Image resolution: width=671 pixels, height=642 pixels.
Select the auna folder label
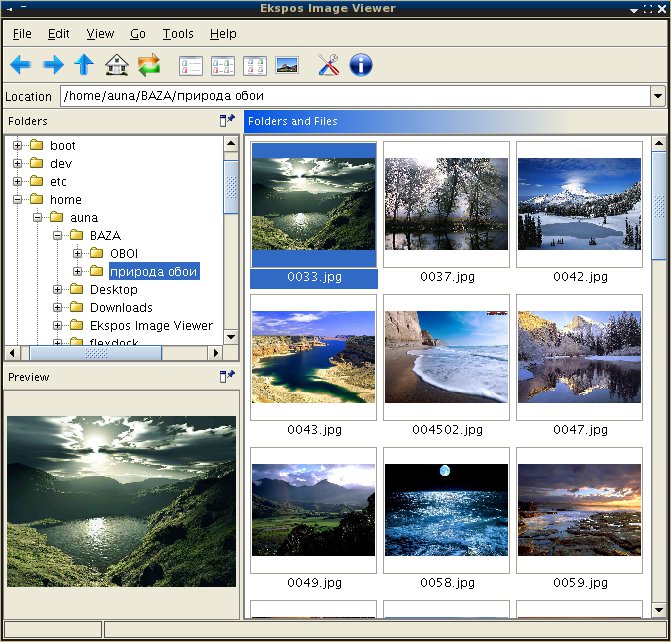coord(84,217)
